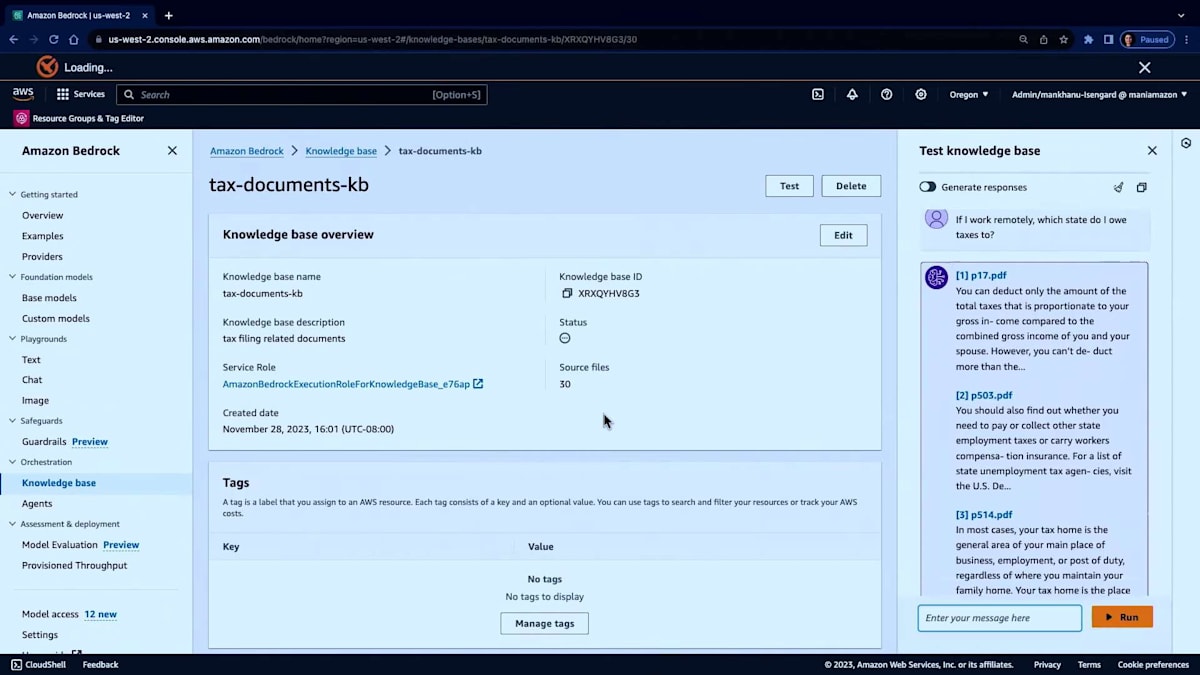Open Model access in the sidebar
Viewport: 1200px width, 675px height.
click(50, 614)
